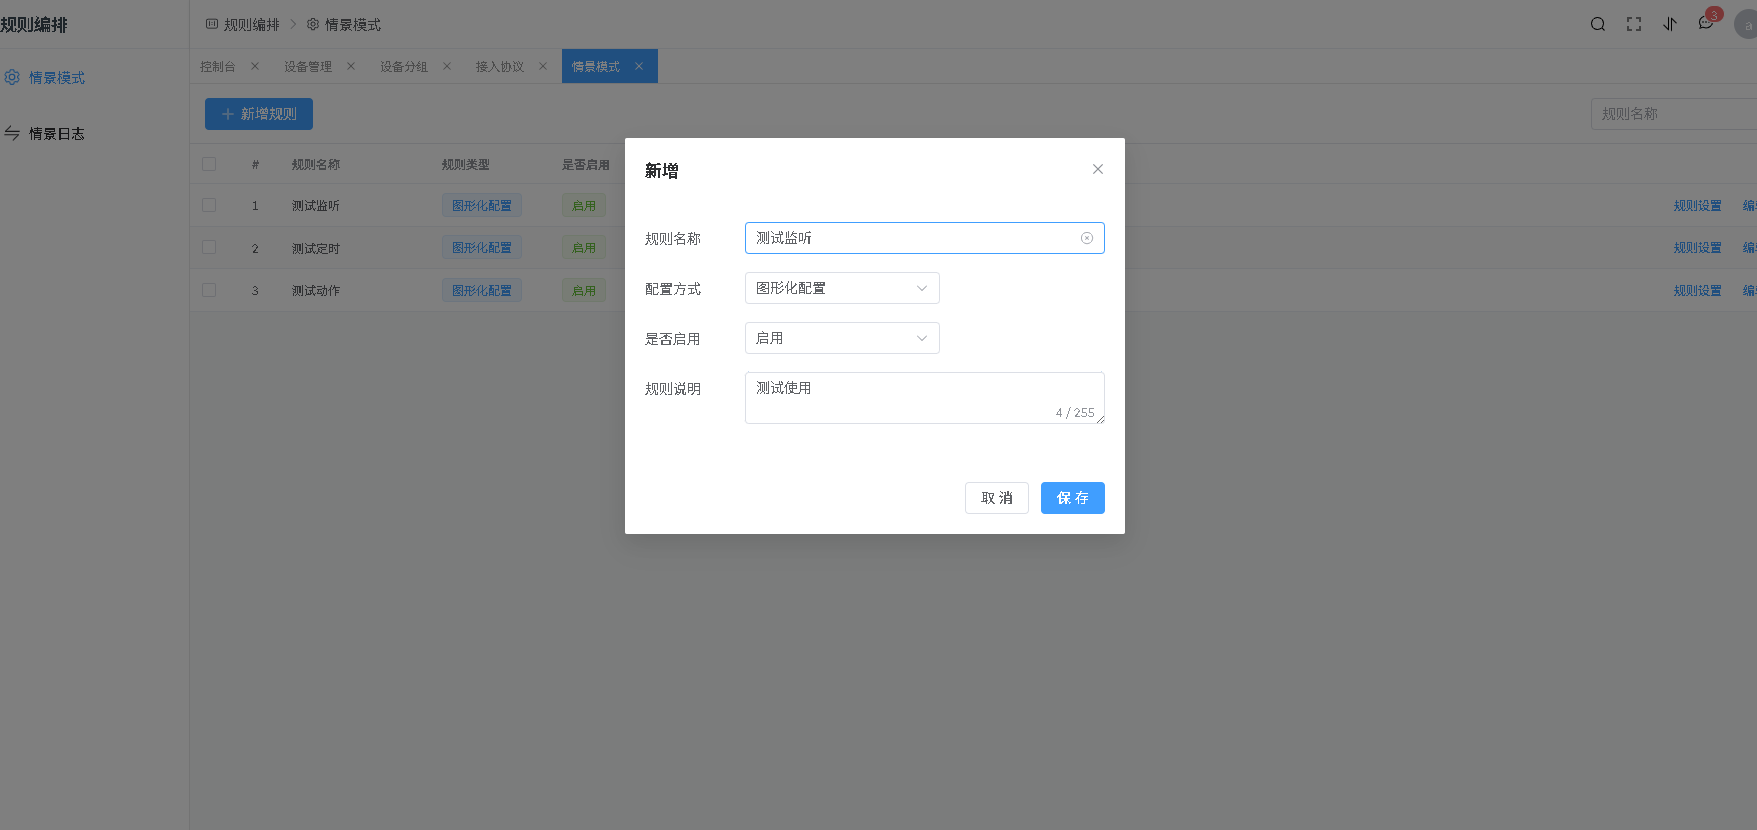This screenshot has width=1757, height=830.
Task: Open 情景日志 in the sidebar
Action: (56, 133)
